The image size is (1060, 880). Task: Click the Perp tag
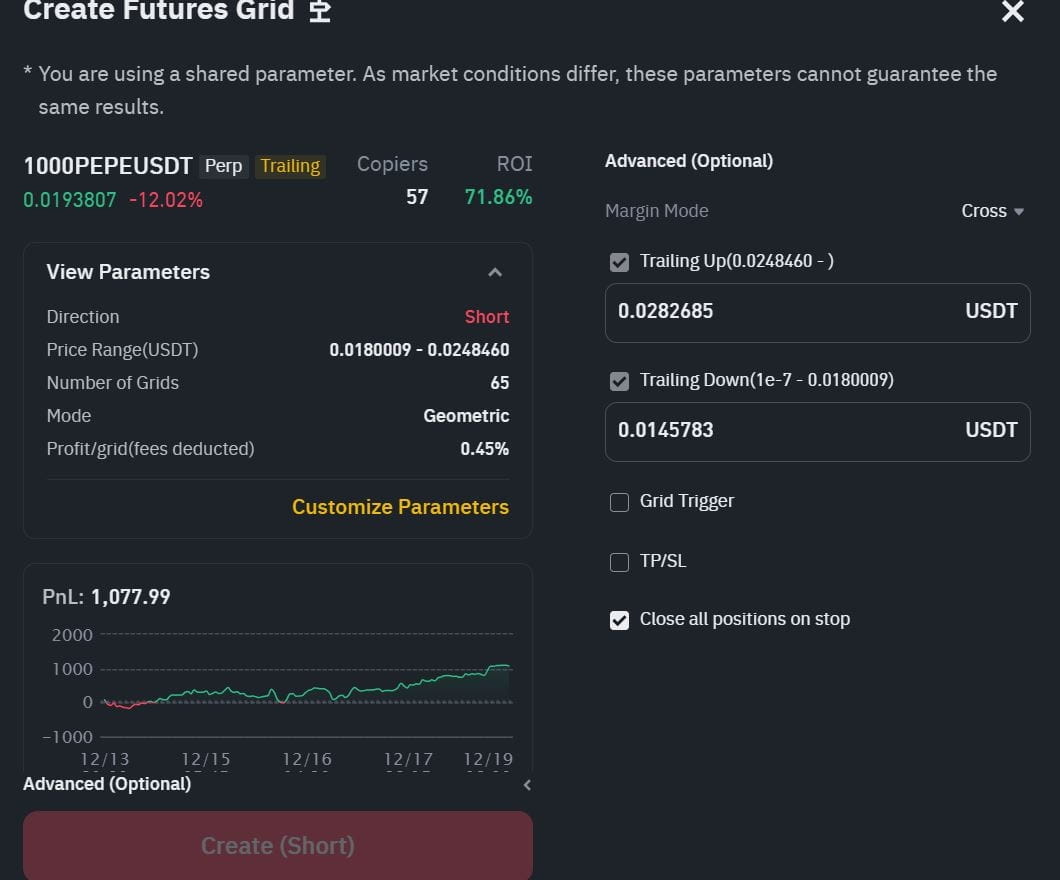click(223, 166)
